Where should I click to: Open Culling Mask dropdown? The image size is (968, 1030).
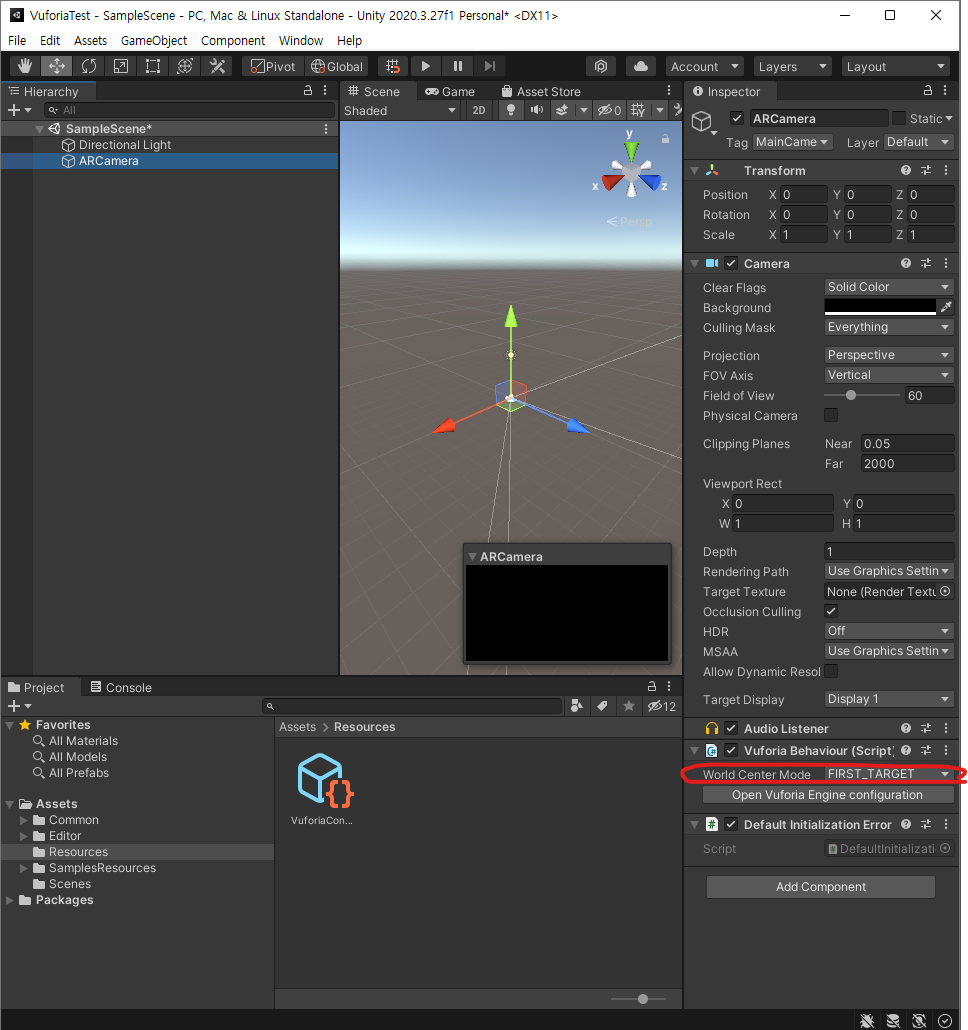coord(889,327)
